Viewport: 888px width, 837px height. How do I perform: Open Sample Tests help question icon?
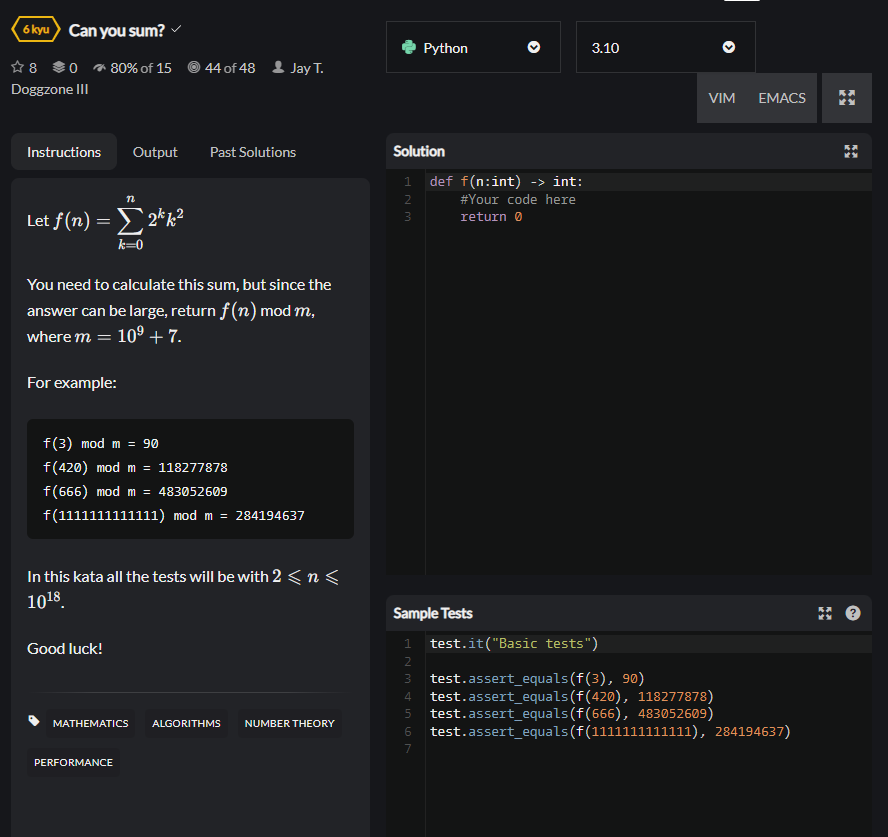(853, 613)
